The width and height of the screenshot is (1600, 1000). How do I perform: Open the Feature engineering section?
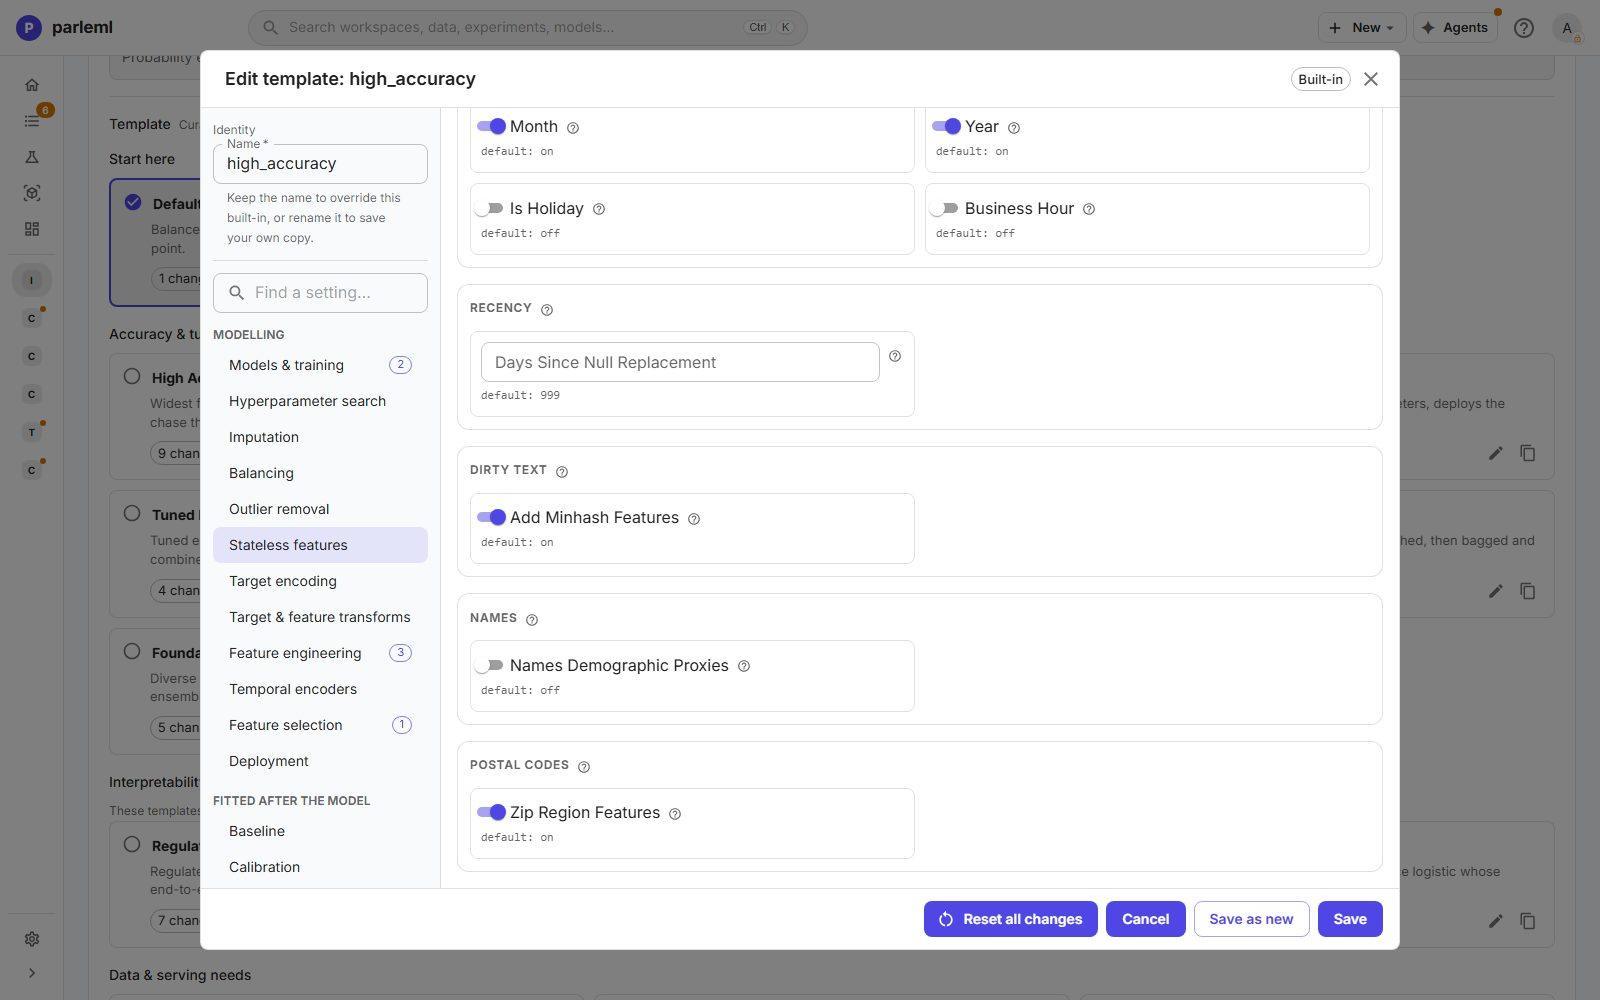pyautogui.click(x=320, y=653)
